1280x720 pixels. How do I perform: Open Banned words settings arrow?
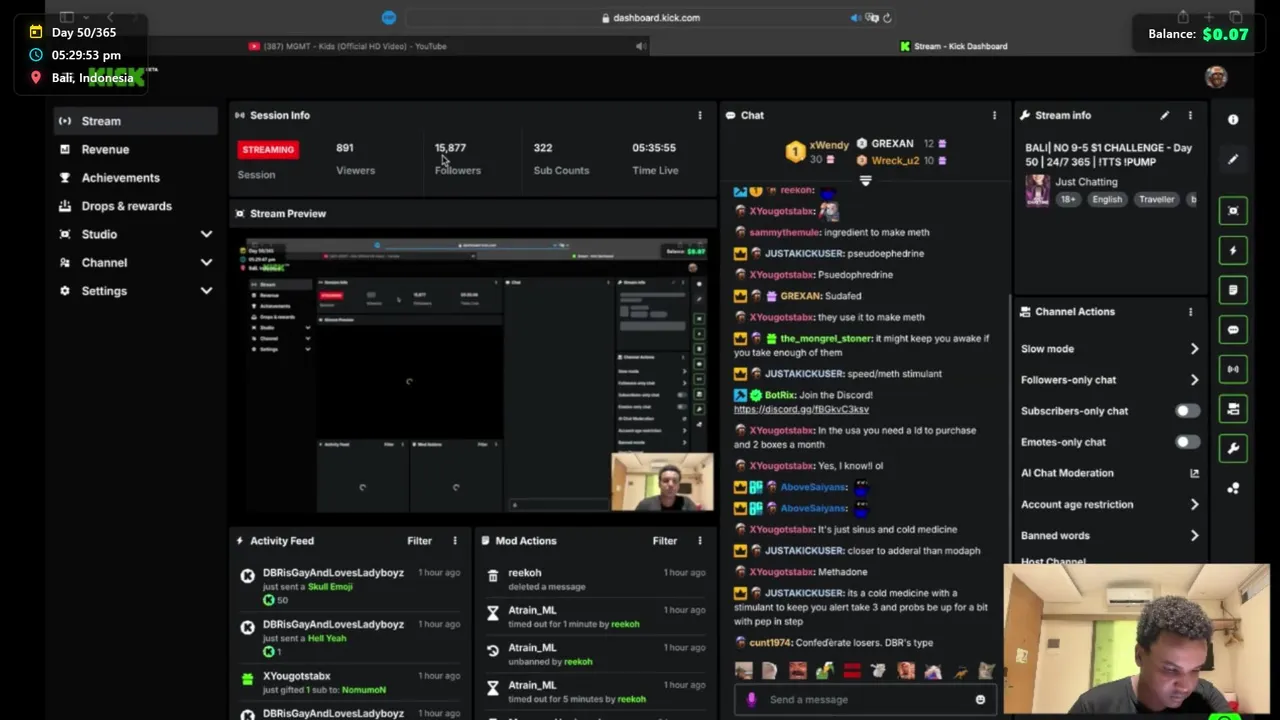(x=1194, y=536)
